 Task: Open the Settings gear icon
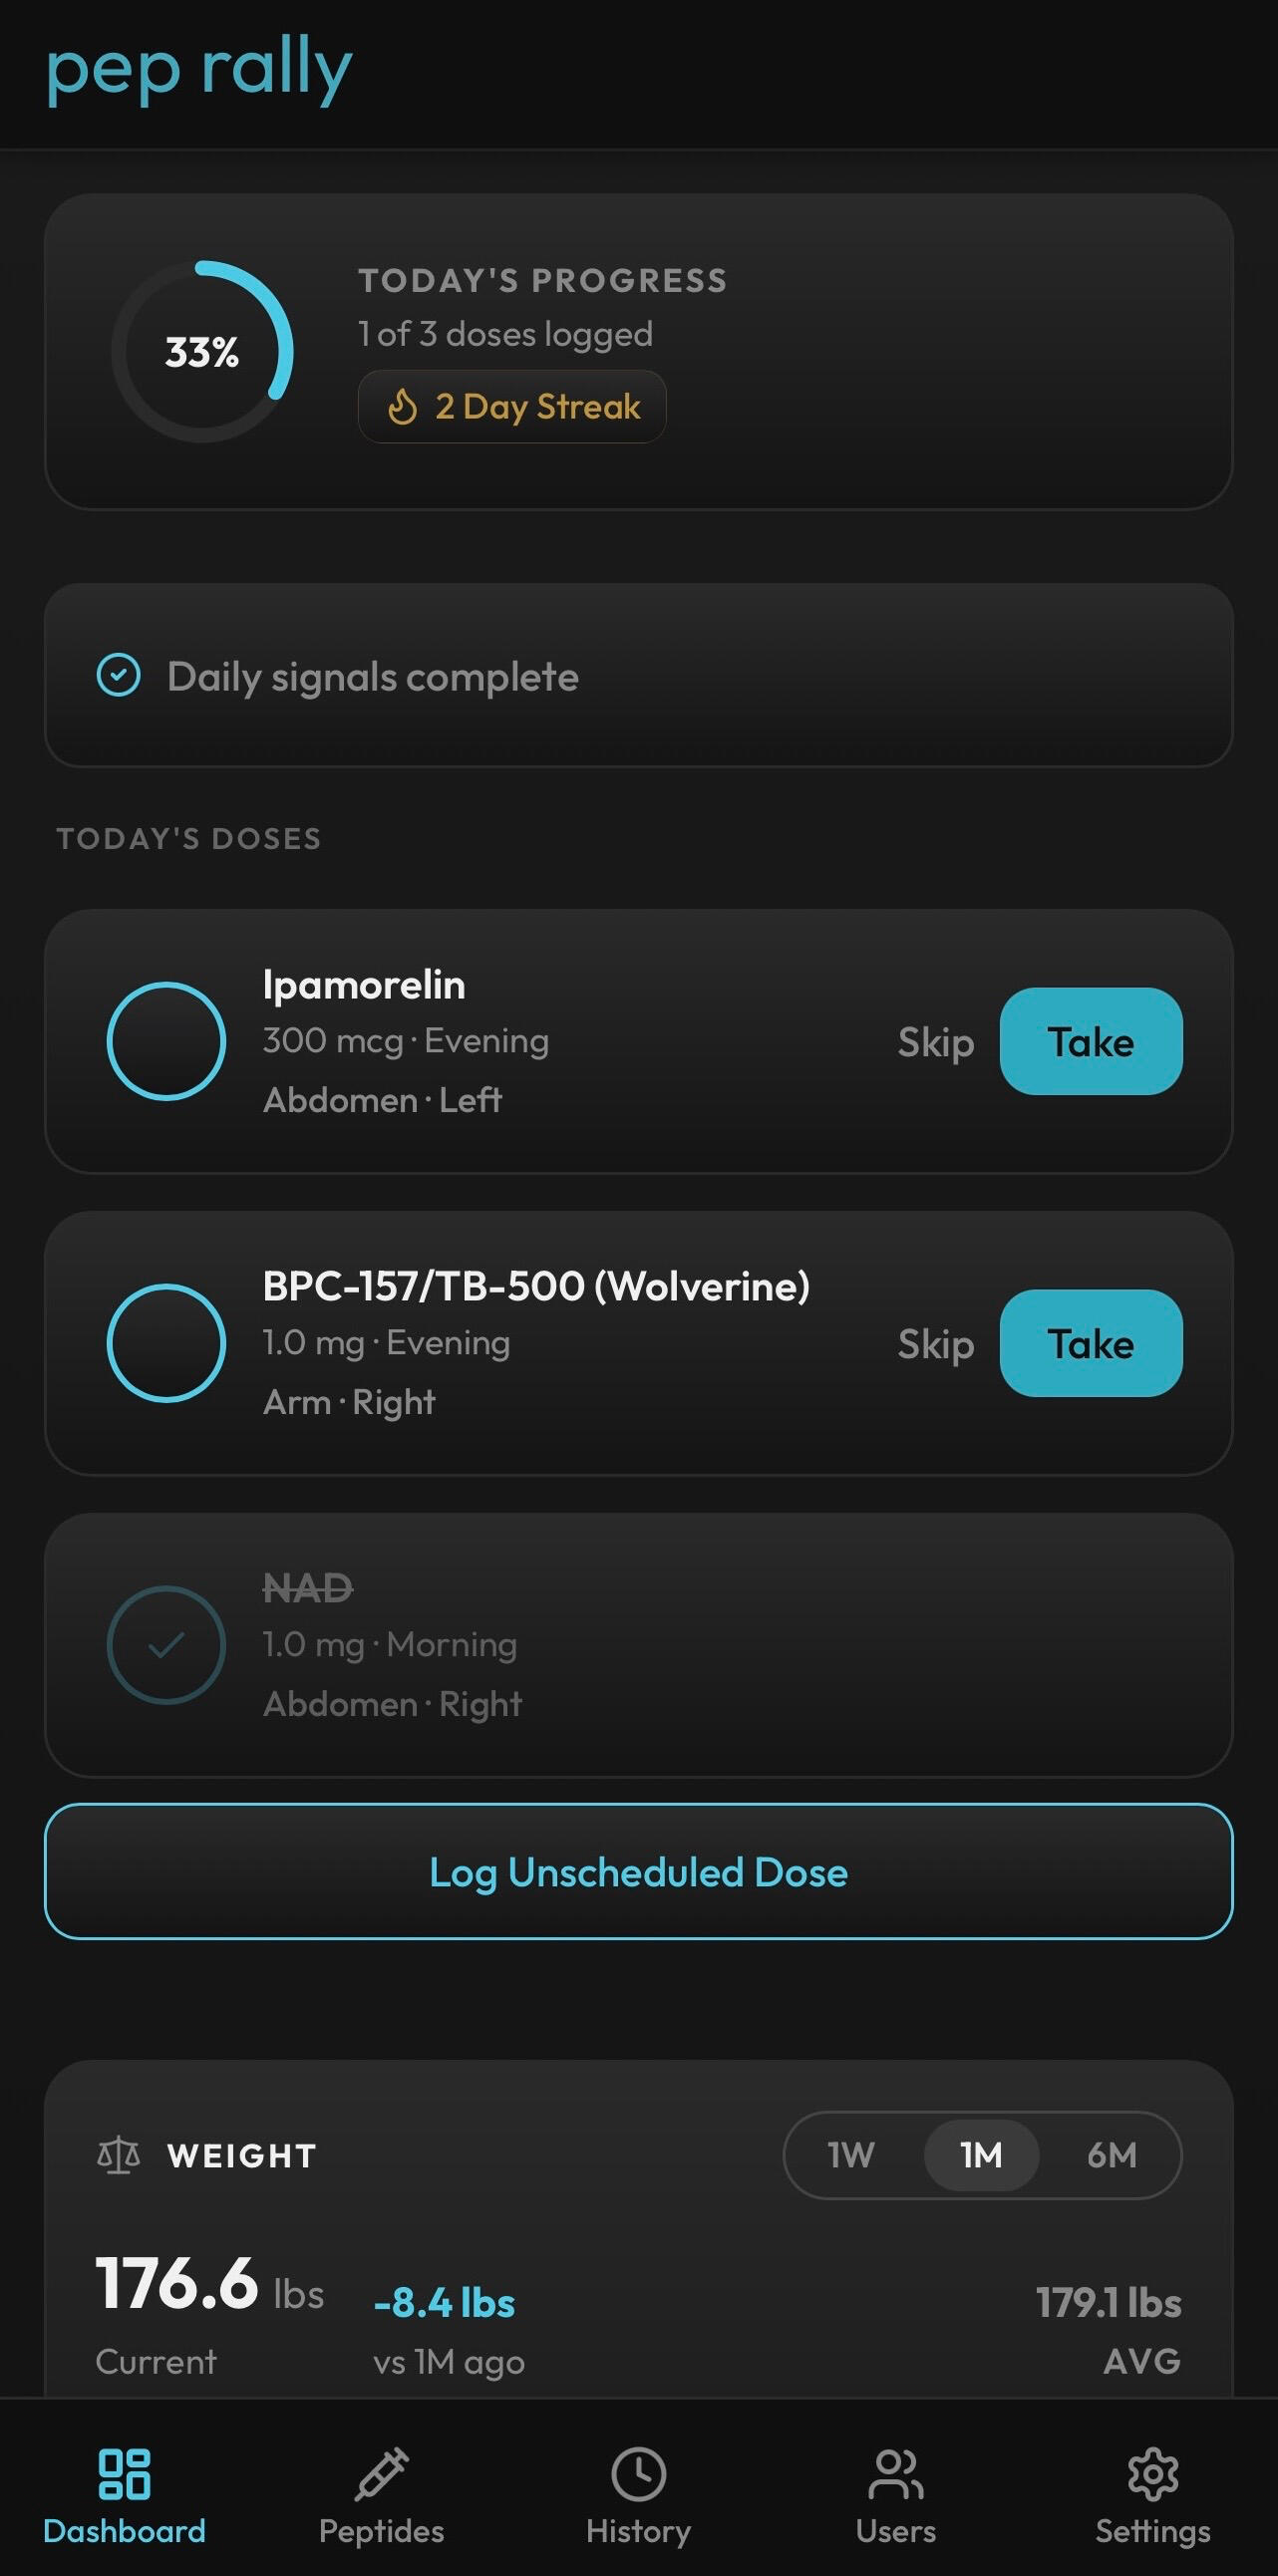click(1152, 2474)
